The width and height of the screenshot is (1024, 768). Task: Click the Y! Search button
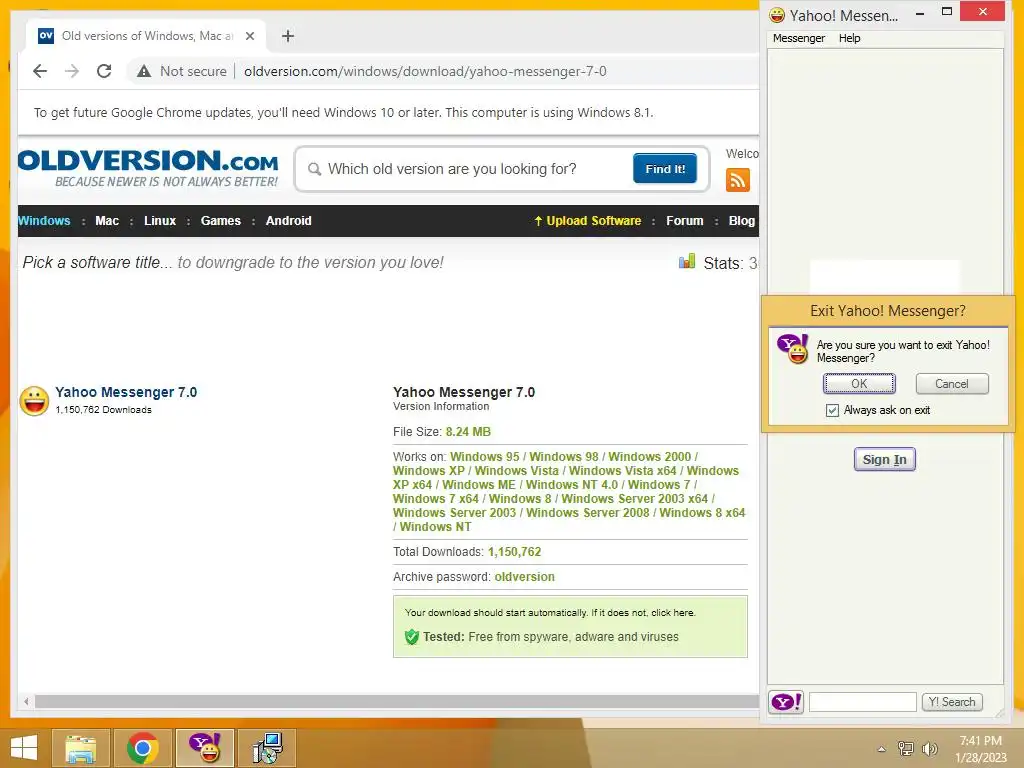pos(952,702)
